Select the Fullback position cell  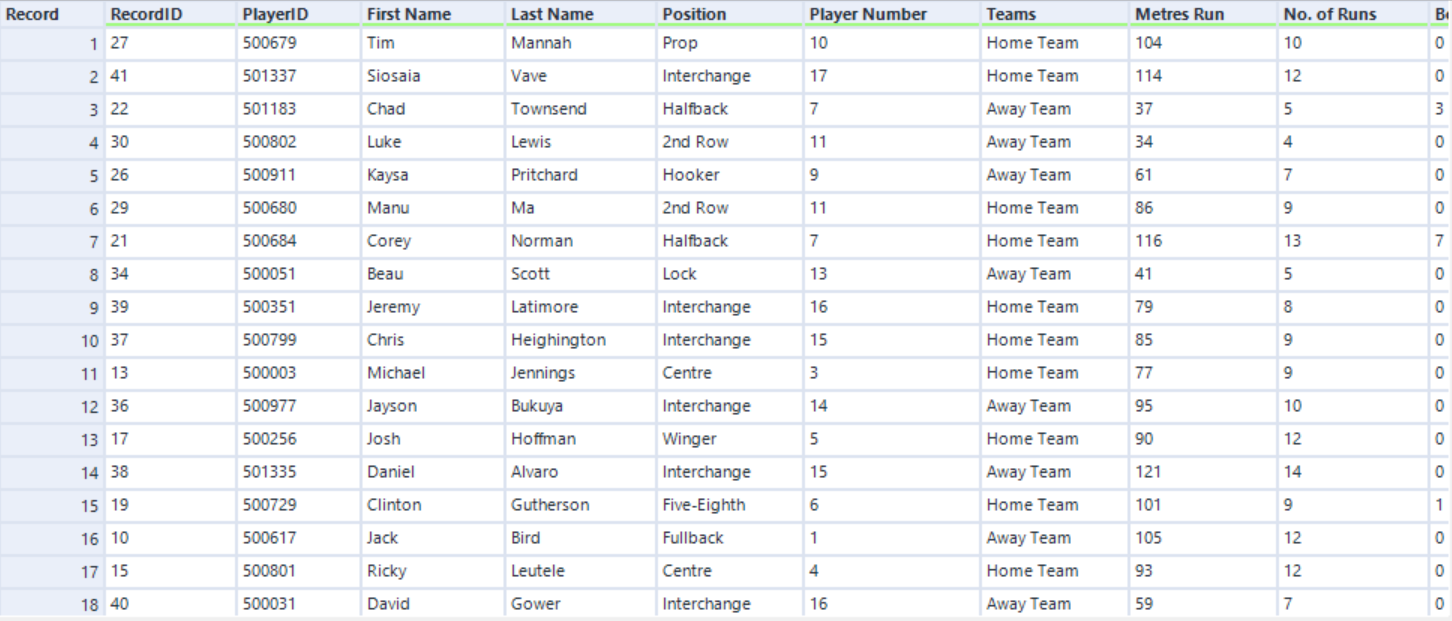692,538
